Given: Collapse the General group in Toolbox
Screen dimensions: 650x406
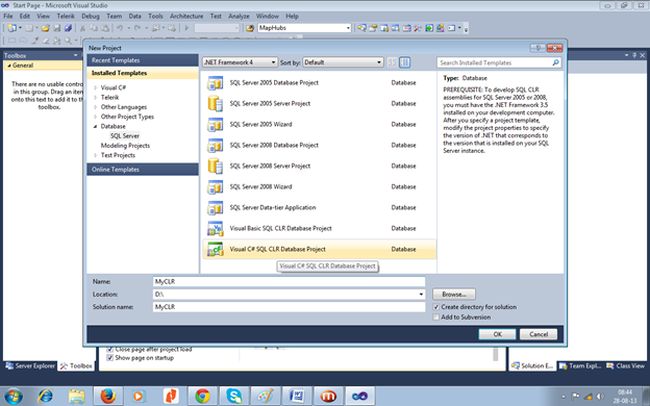Looking at the screenshot, I should (10, 66).
